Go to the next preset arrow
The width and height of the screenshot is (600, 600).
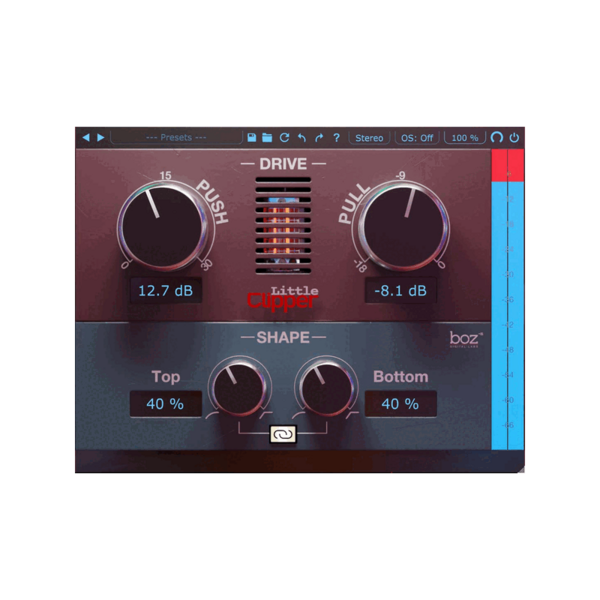point(101,137)
